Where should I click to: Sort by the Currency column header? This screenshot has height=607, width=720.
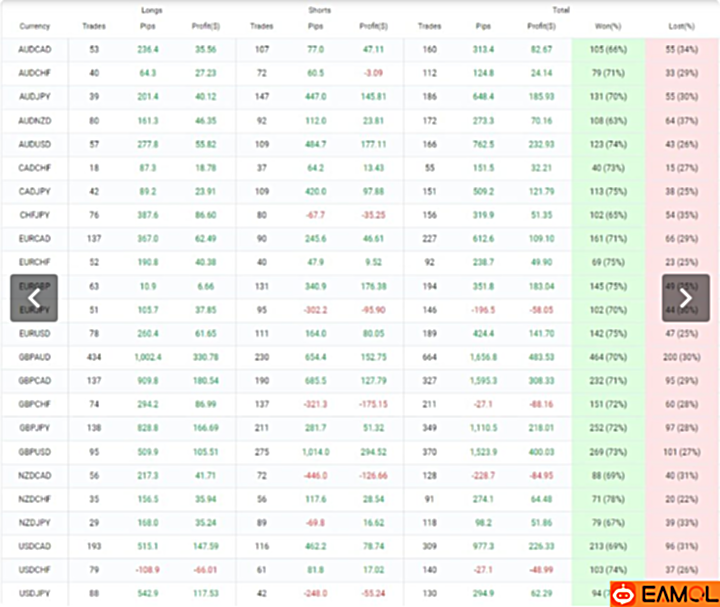point(35,26)
